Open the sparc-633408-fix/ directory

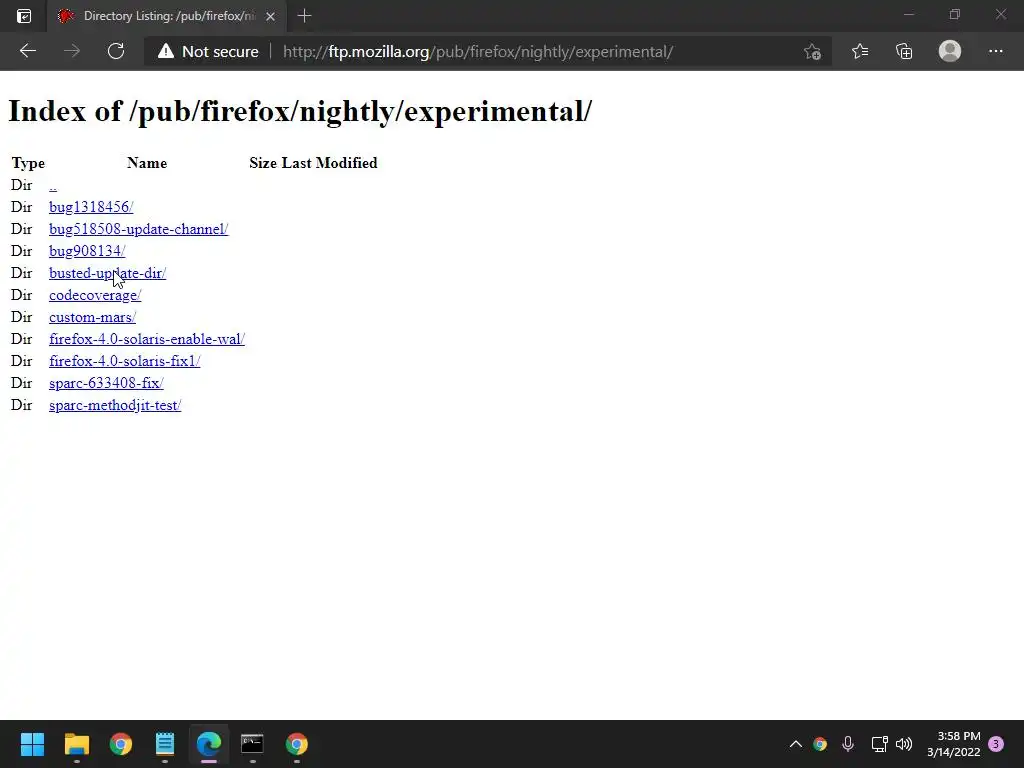106,383
